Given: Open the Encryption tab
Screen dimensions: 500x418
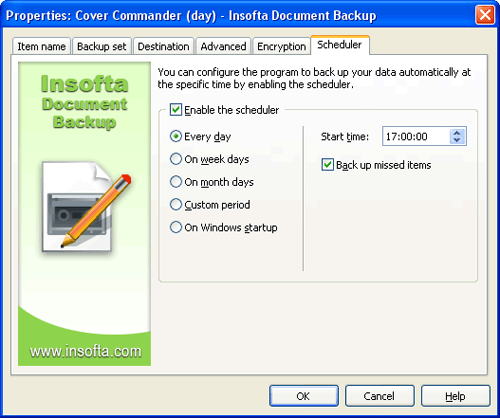Looking at the screenshot, I should (x=282, y=46).
